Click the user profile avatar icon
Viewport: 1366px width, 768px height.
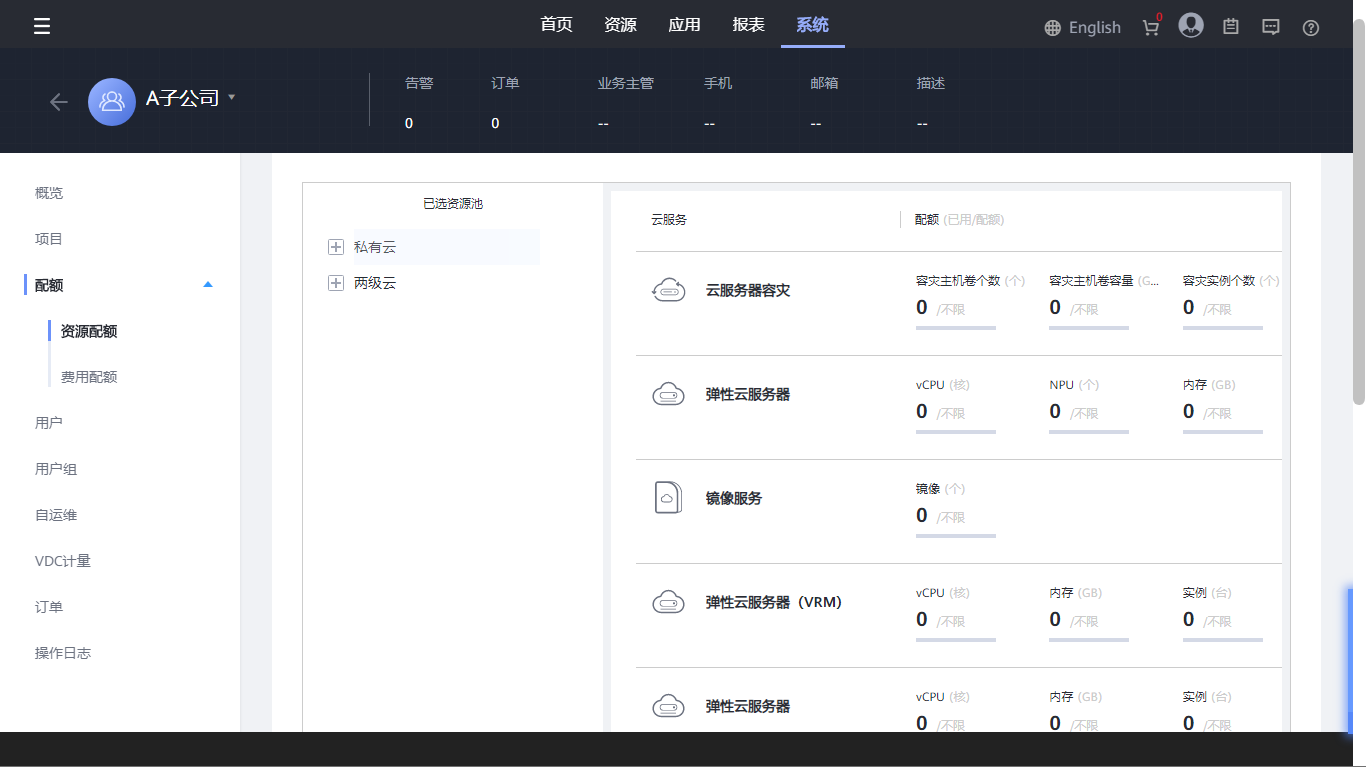click(1190, 26)
